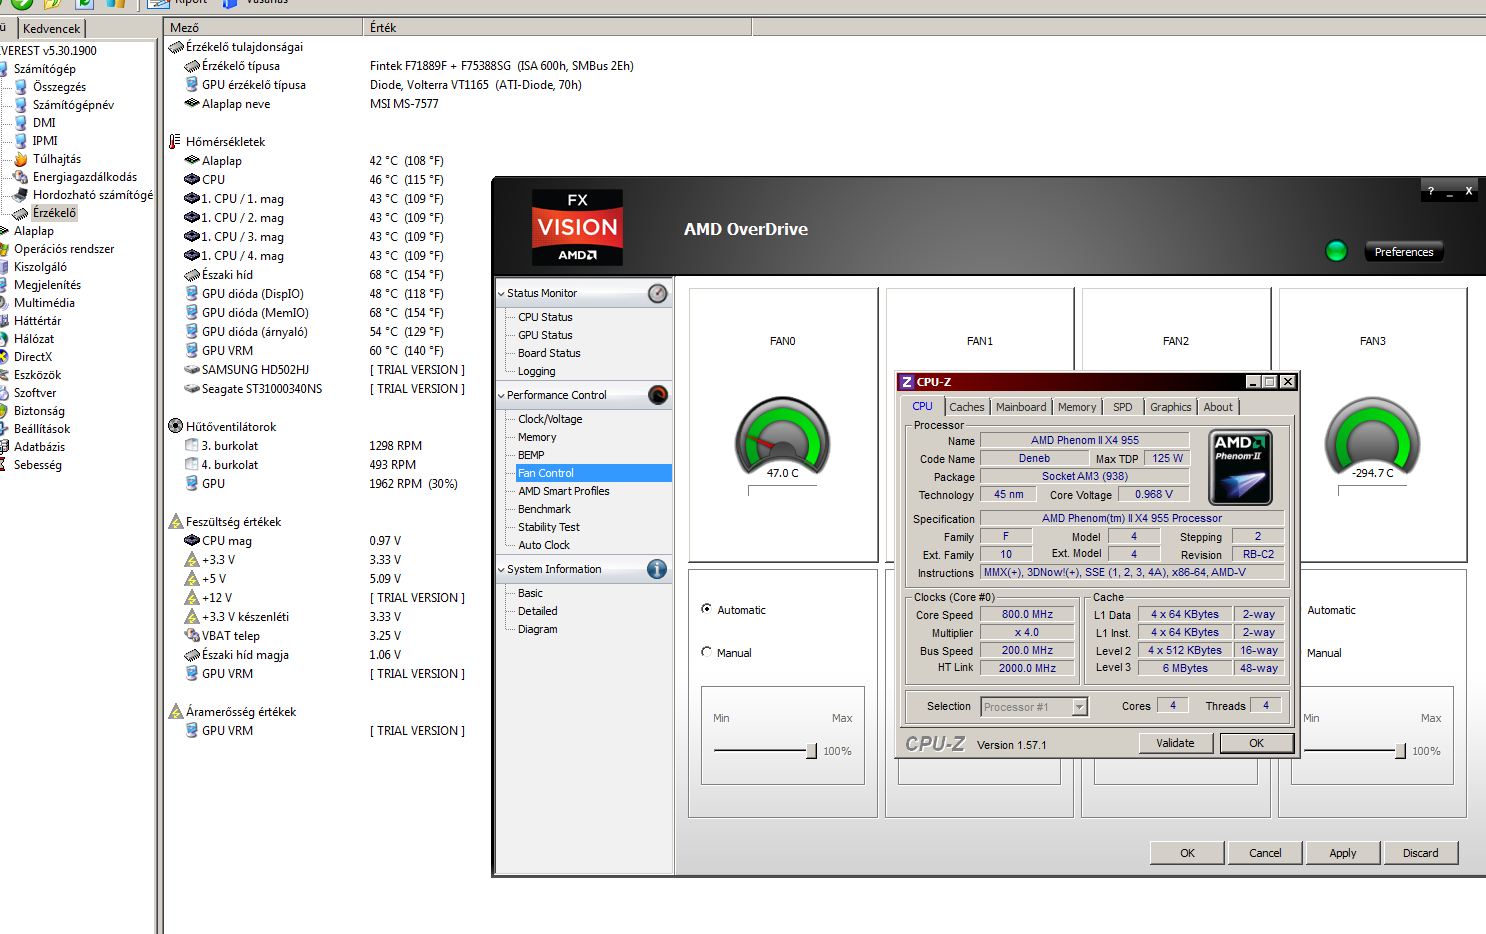The height and width of the screenshot is (934, 1486).
Task: Click the Hőmérsékletek thermometer icon
Action: 175,141
